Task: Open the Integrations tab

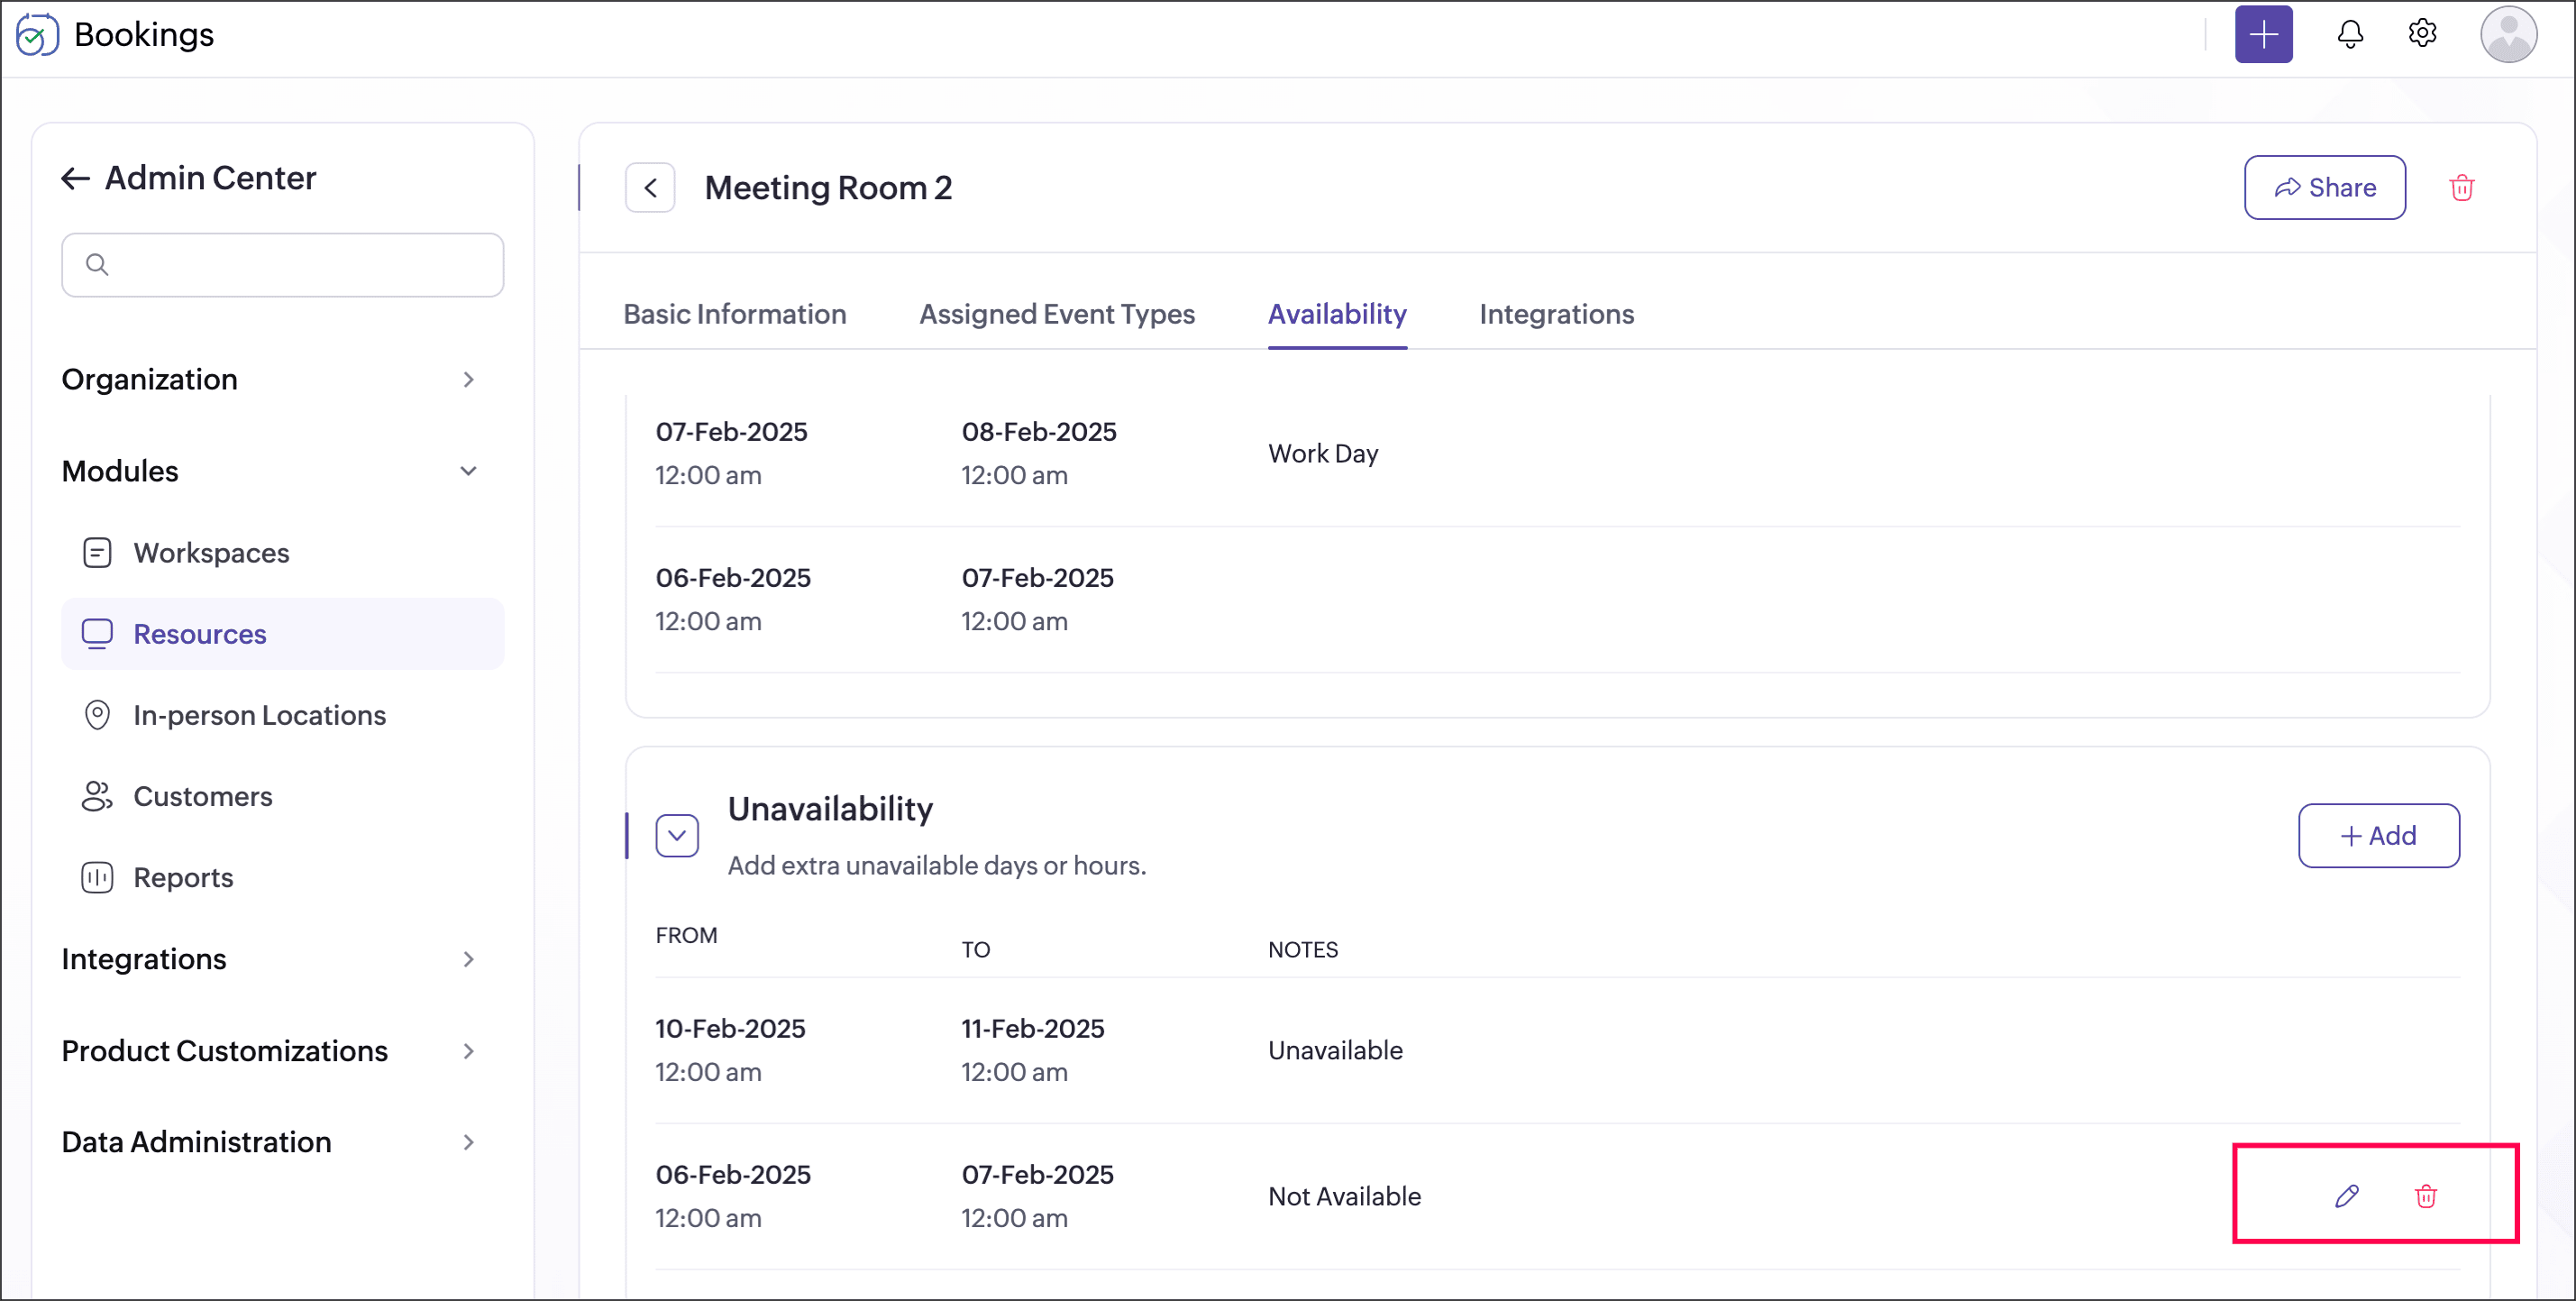Action: point(1556,314)
